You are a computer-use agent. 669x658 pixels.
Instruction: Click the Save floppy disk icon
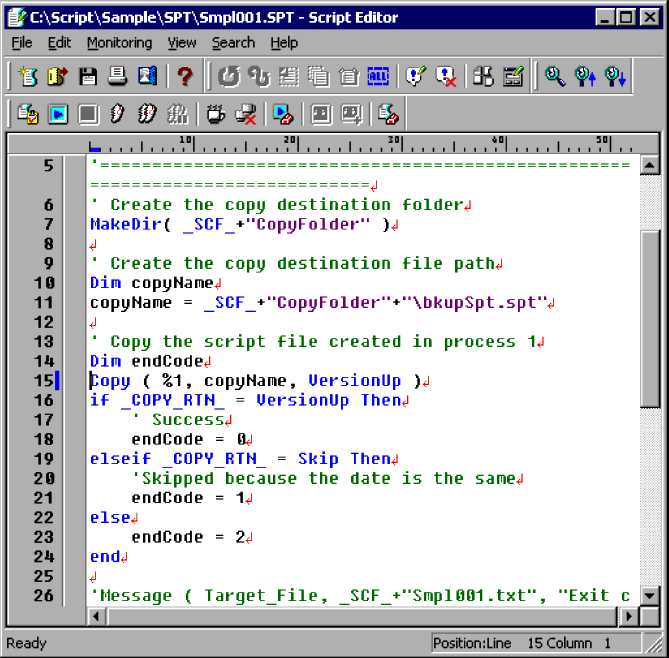[x=88, y=76]
